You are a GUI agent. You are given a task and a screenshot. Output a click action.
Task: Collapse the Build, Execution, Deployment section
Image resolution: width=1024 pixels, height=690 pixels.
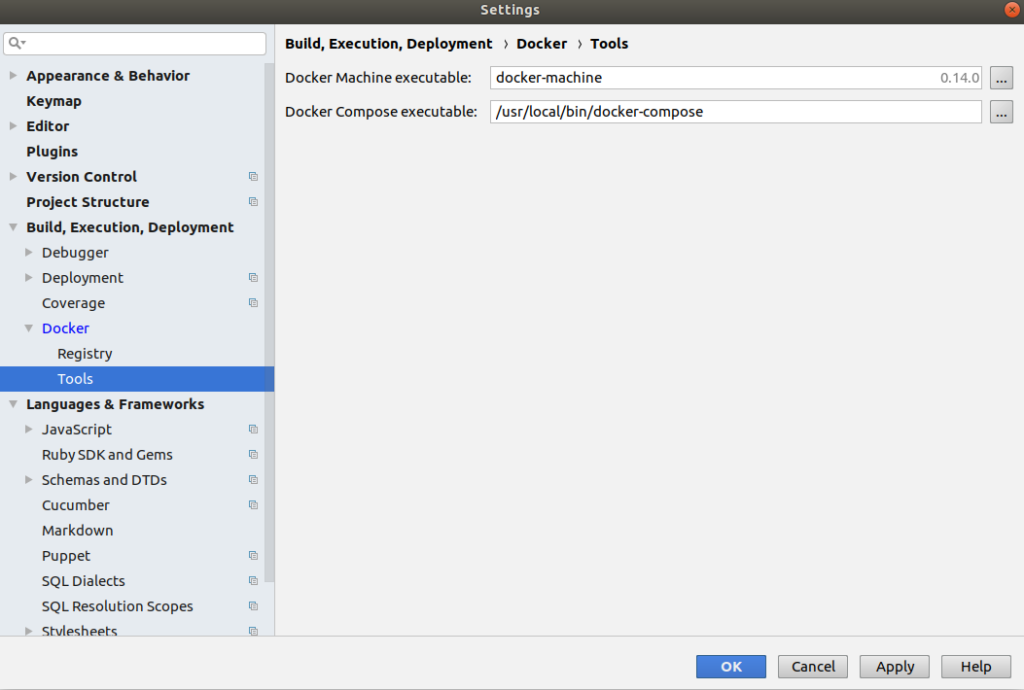12,227
